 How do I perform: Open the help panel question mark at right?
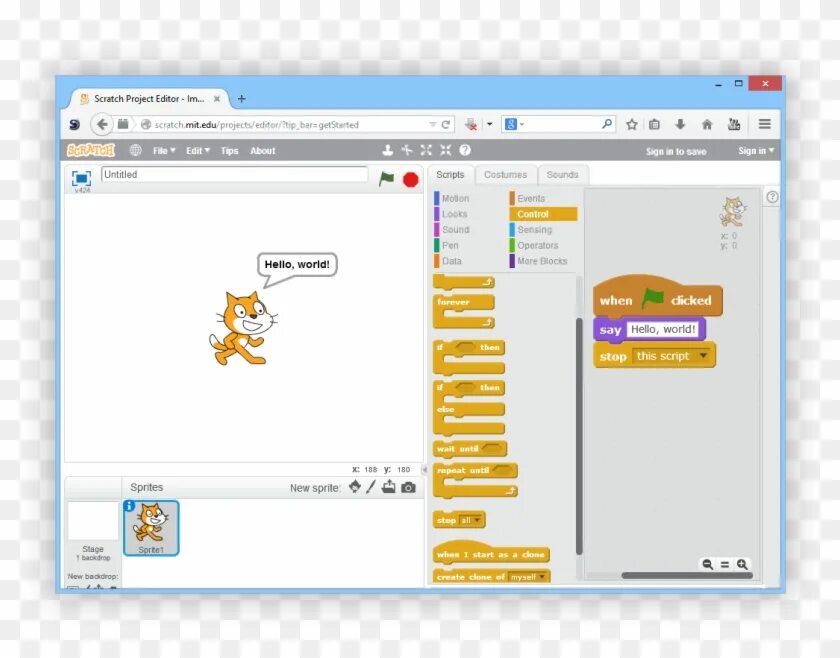click(772, 197)
